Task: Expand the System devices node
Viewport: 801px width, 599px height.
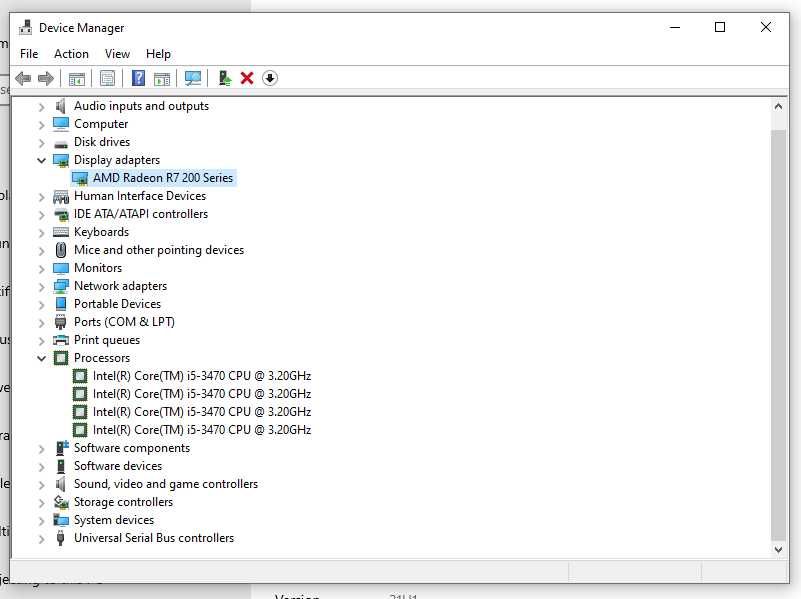Action: 41,521
